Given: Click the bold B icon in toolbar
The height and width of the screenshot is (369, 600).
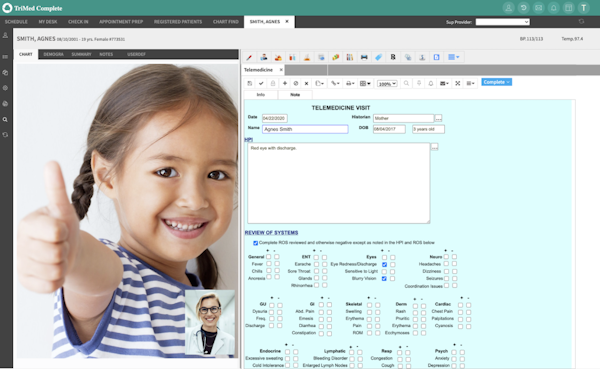Looking at the screenshot, I should 393,57.
